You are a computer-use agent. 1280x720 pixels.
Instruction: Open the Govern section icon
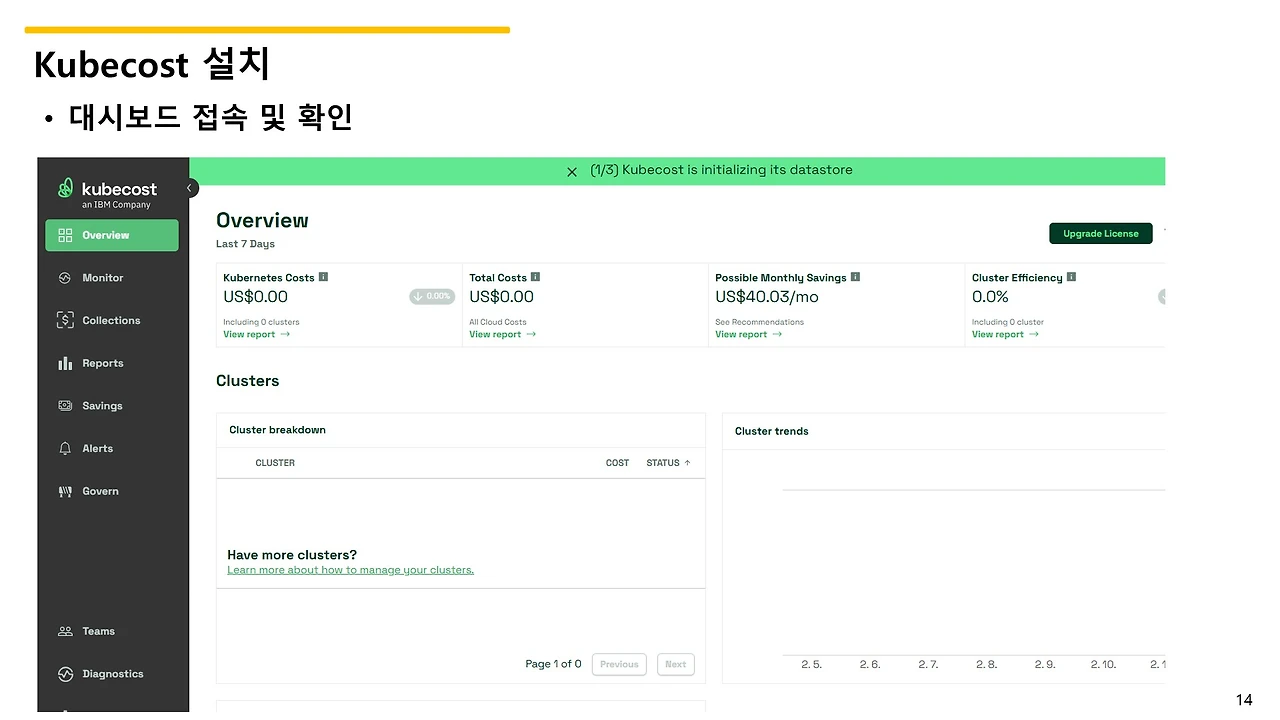pos(65,492)
